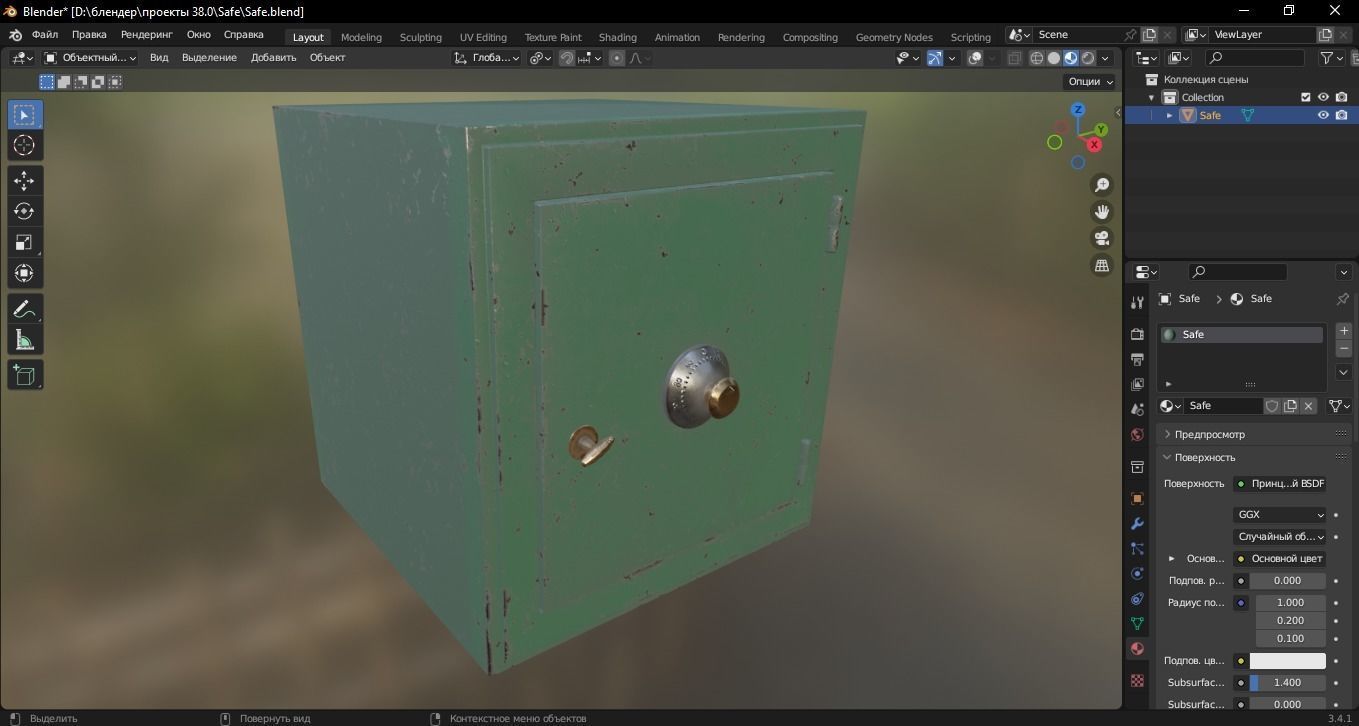The image size is (1359, 726).
Task: Open the Texture properties checker tab
Action: (1137, 680)
